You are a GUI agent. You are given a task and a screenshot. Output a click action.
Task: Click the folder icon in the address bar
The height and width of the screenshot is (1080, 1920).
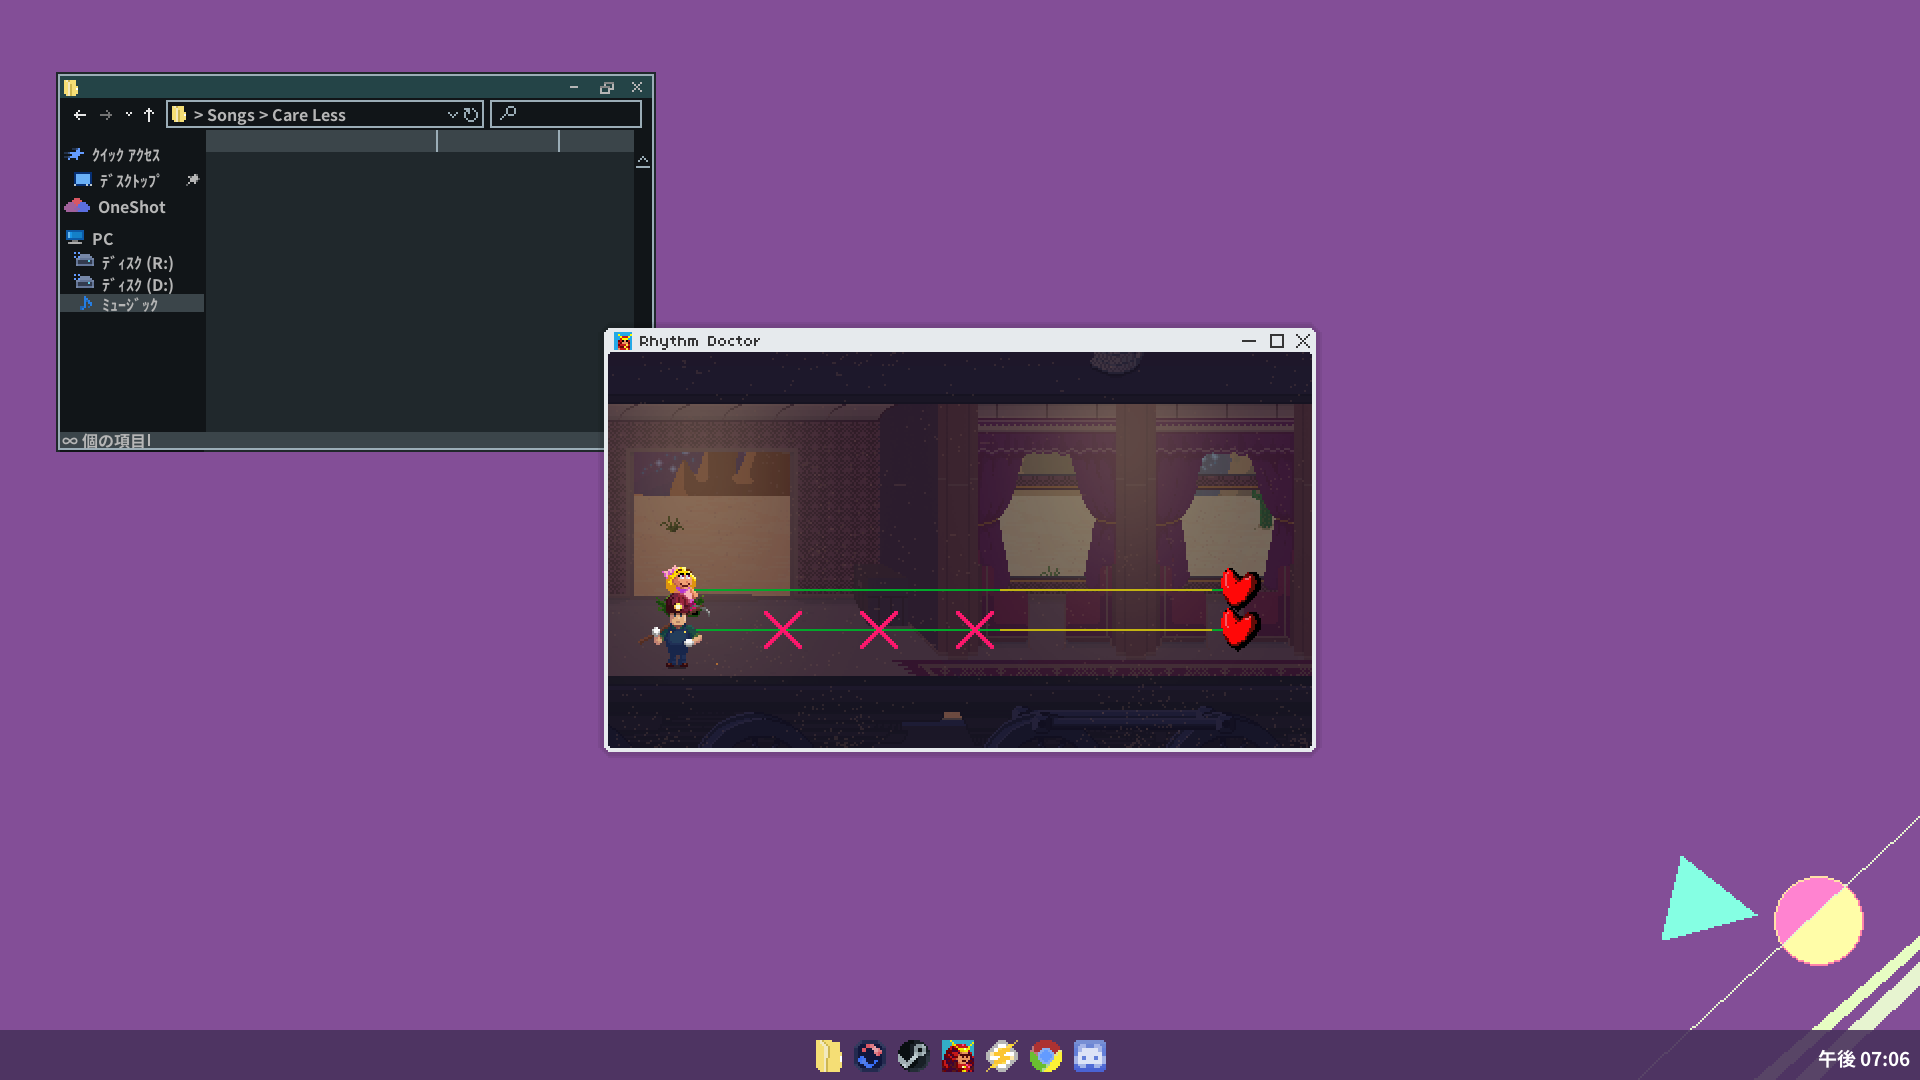(x=179, y=114)
